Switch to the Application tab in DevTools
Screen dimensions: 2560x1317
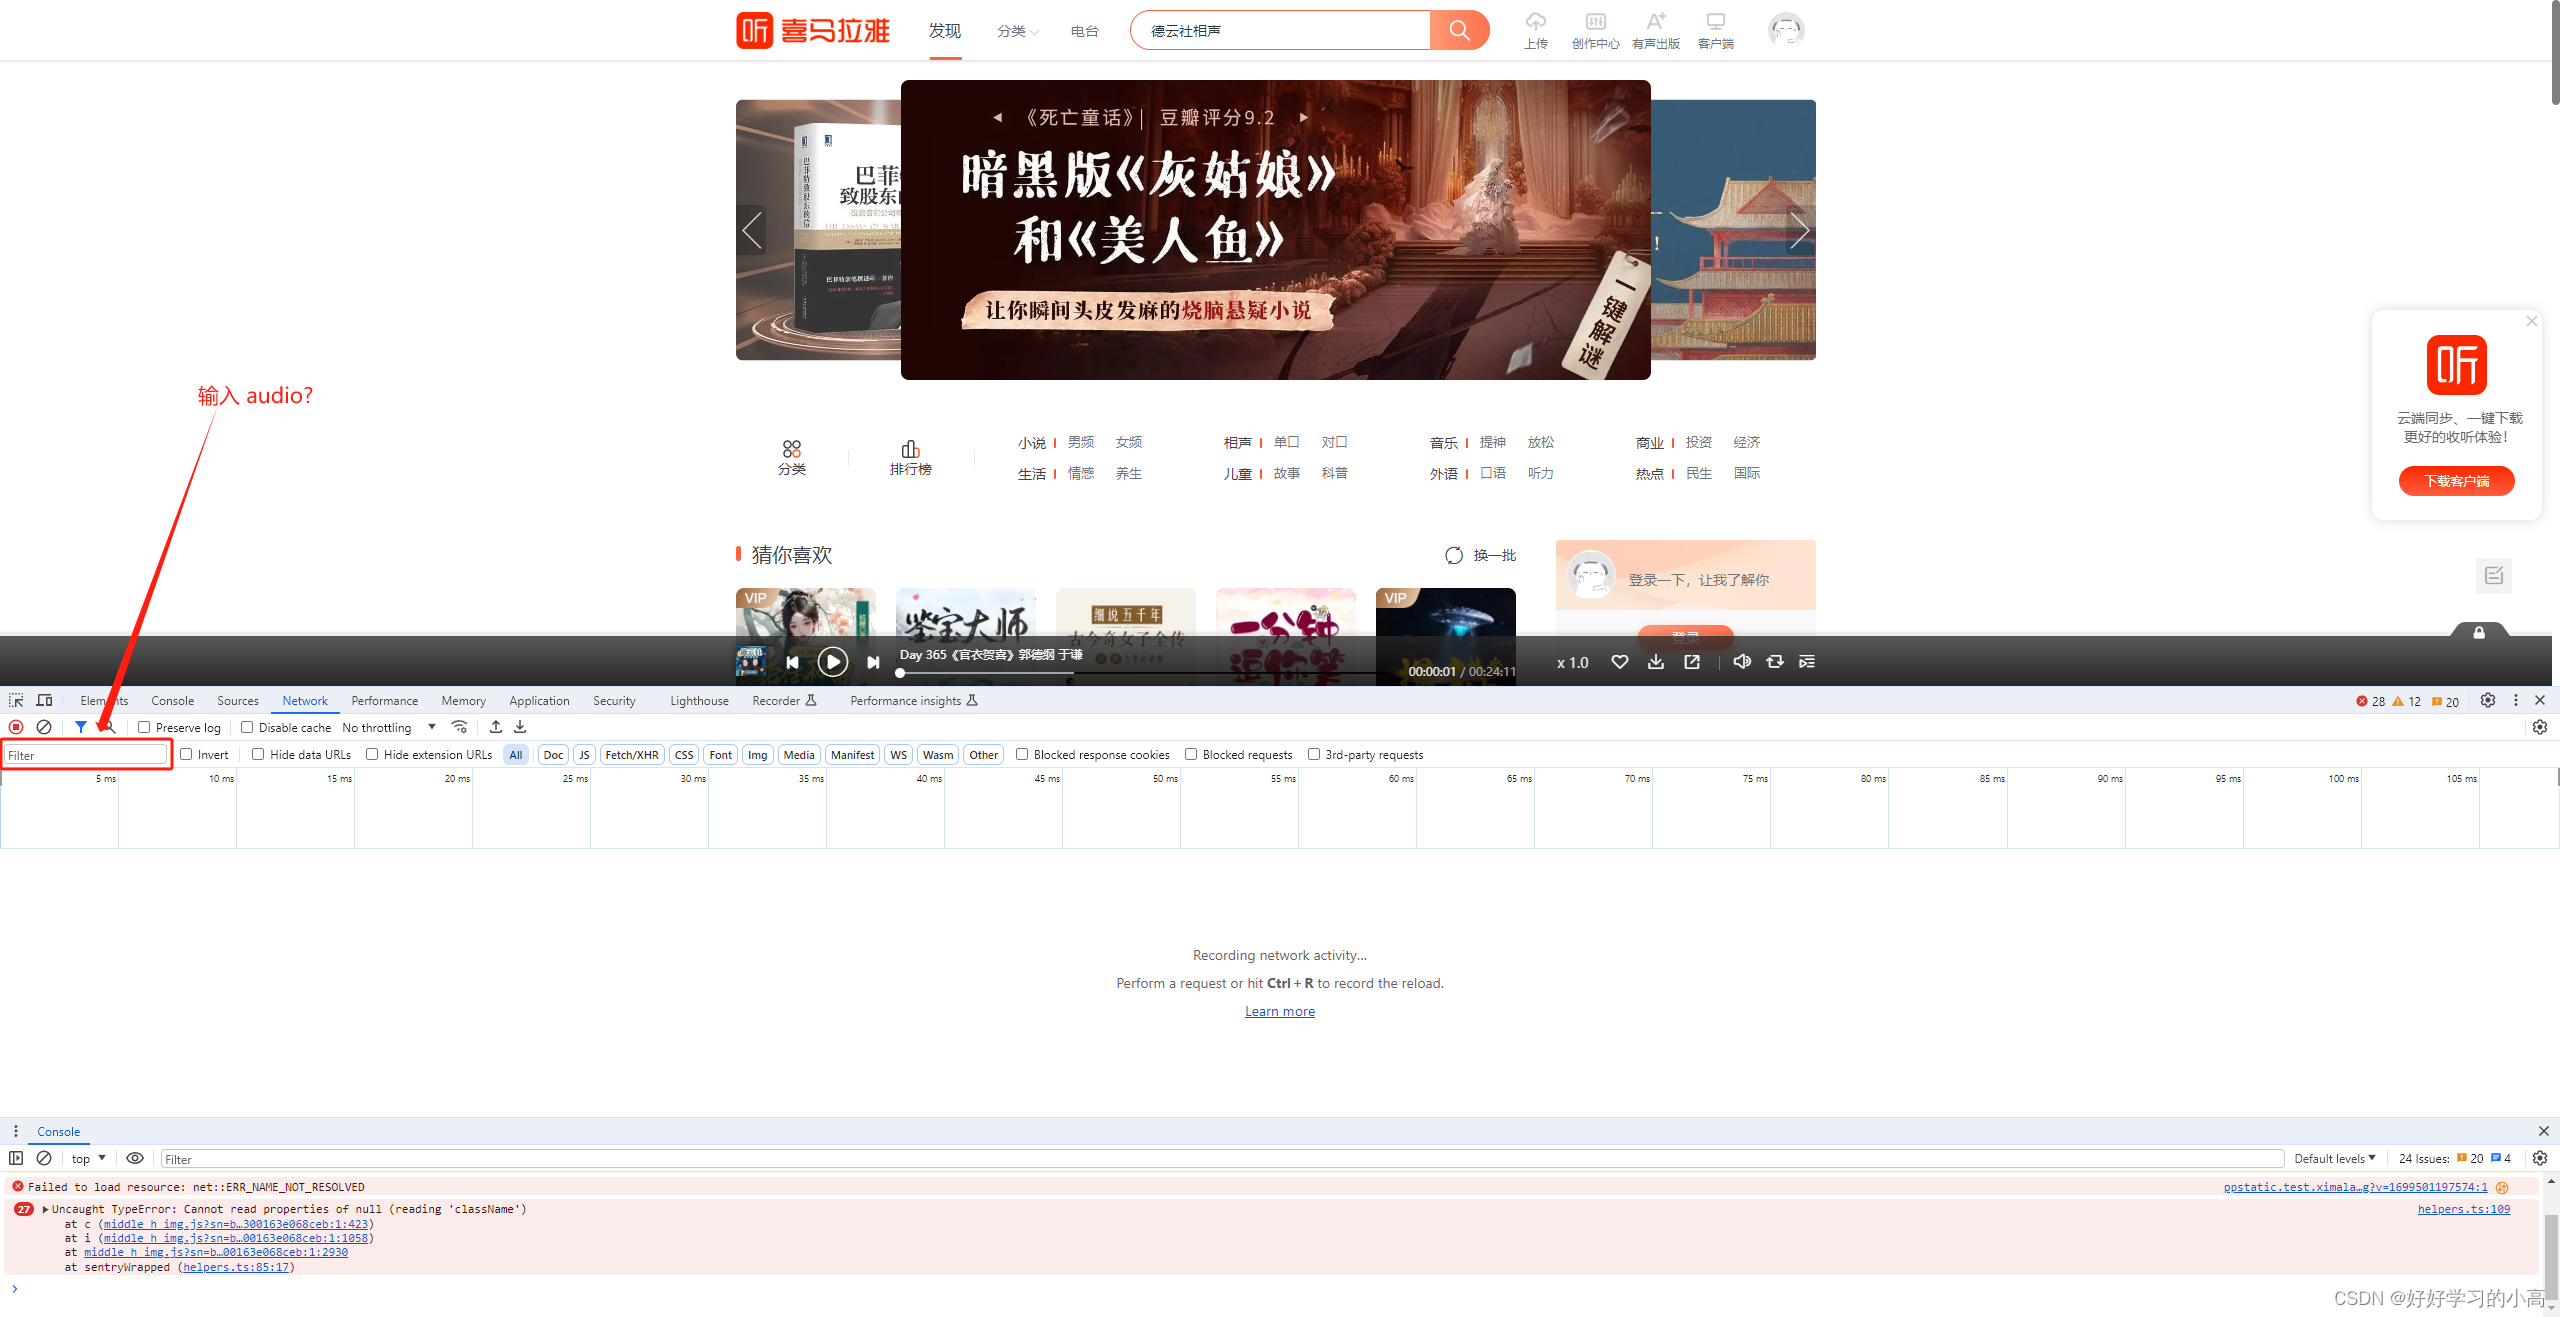[x=539, y=700]
